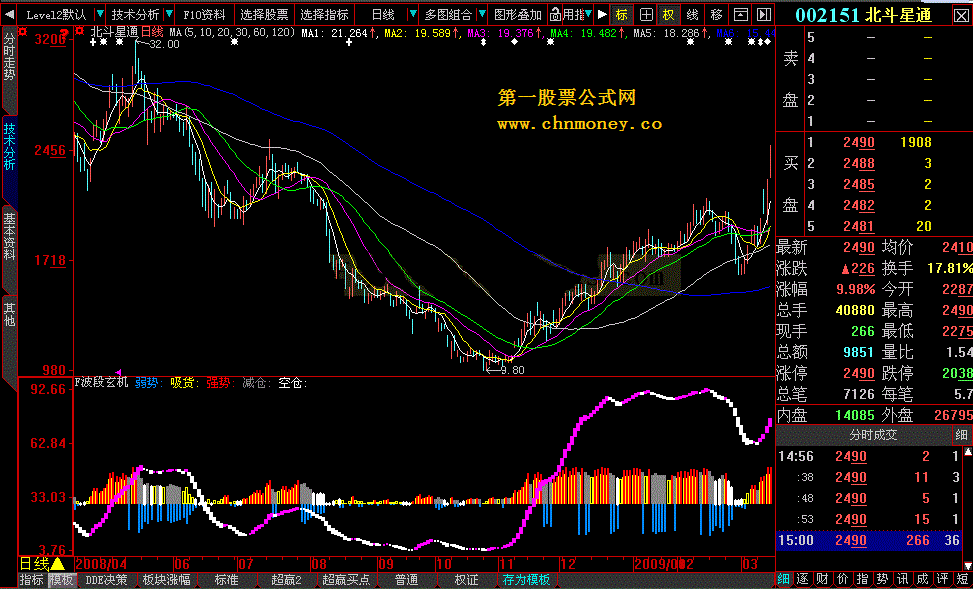Click the 讯 news button

tap(901, 580)
